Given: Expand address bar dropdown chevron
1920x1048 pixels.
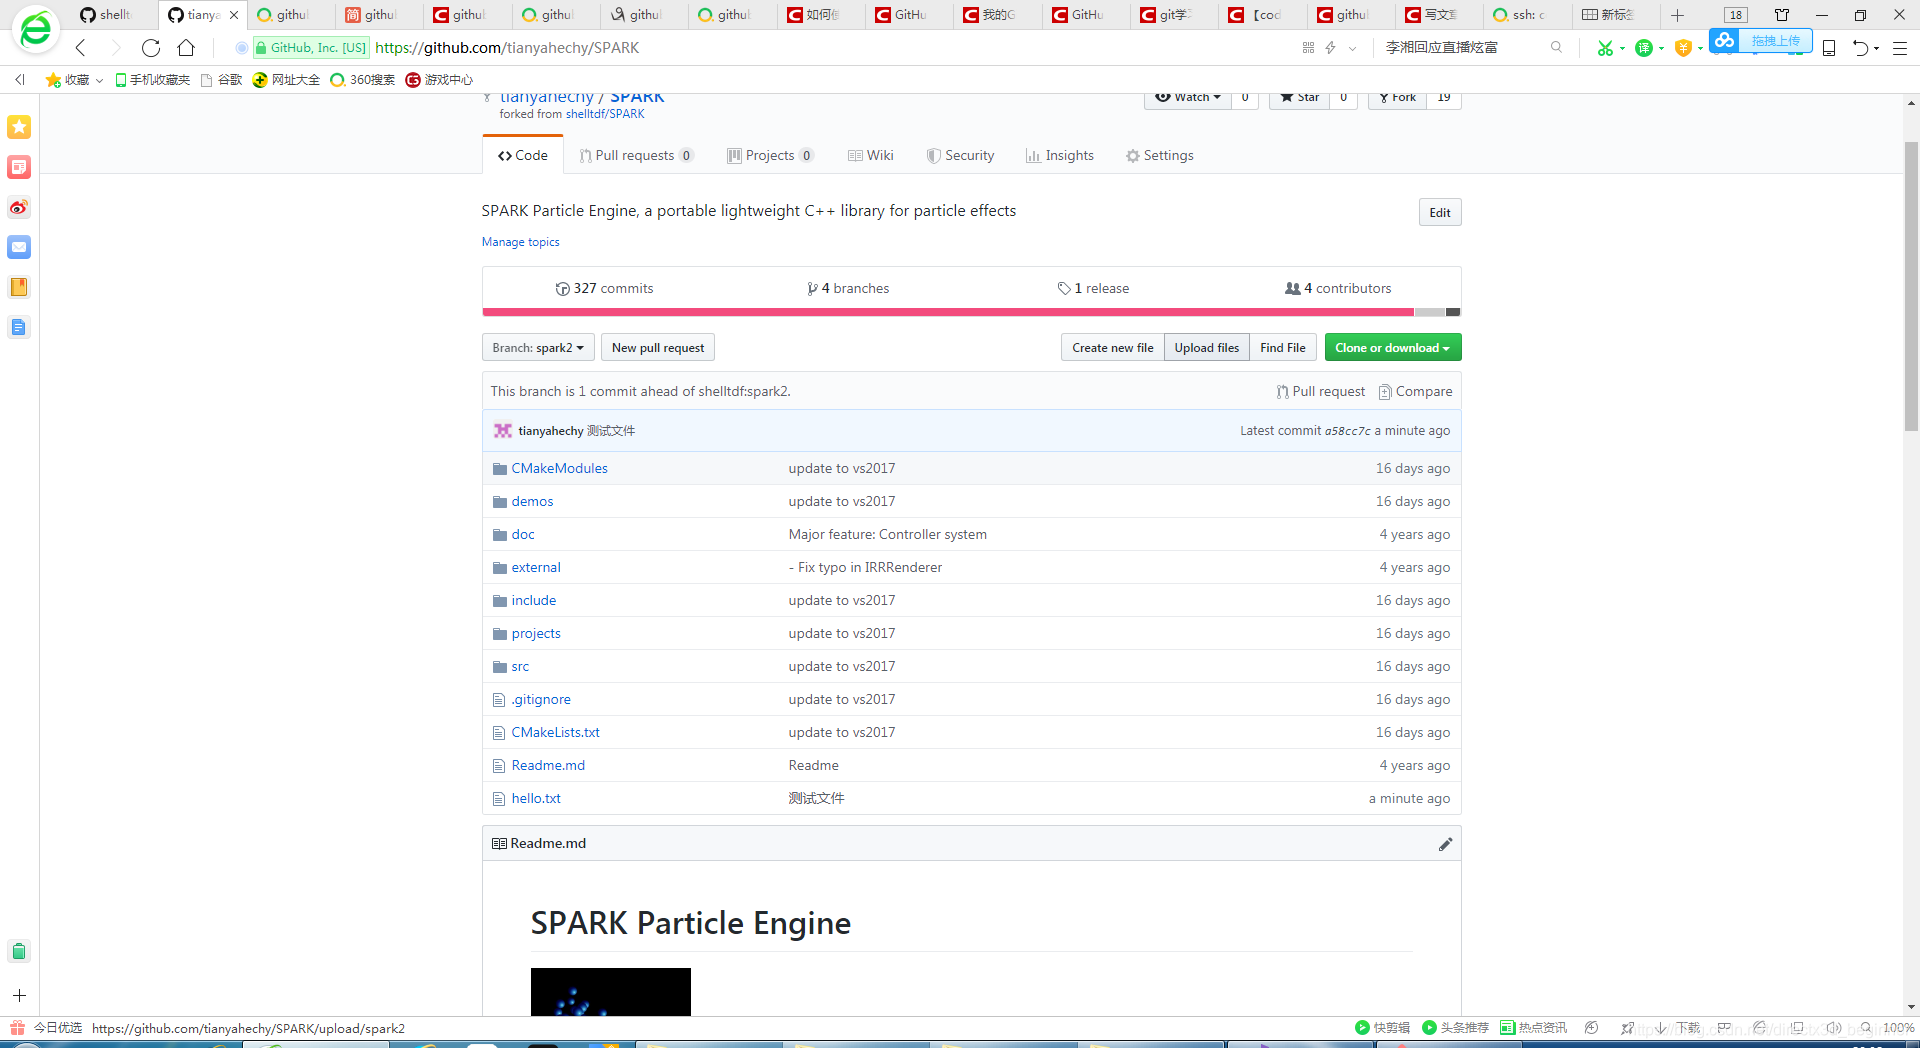Looking at the screenshot, I should pos(1352,47).
